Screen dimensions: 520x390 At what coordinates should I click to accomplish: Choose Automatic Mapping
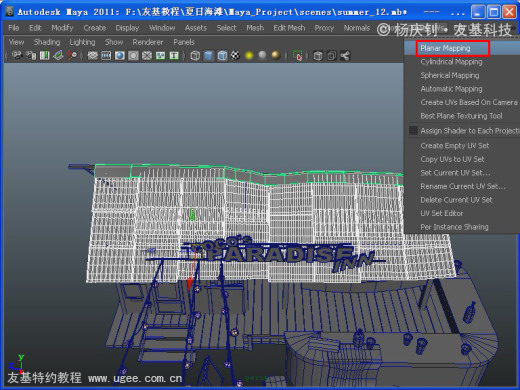pos(451,89)
